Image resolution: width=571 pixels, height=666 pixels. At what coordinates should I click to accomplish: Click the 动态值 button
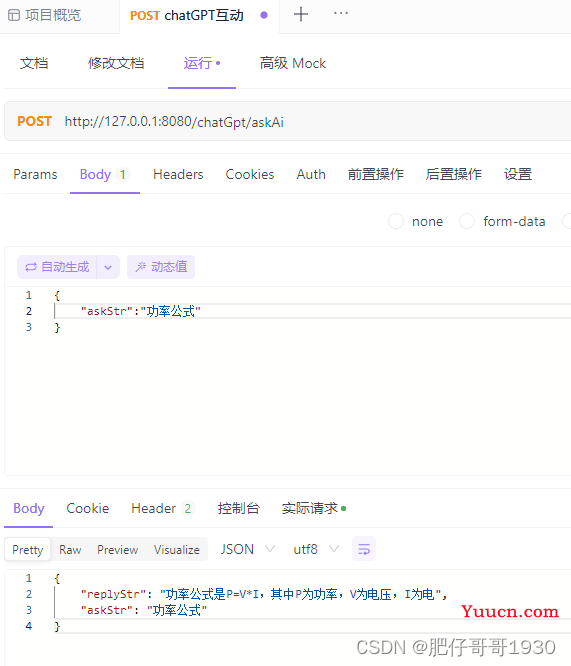pos(161,267)
